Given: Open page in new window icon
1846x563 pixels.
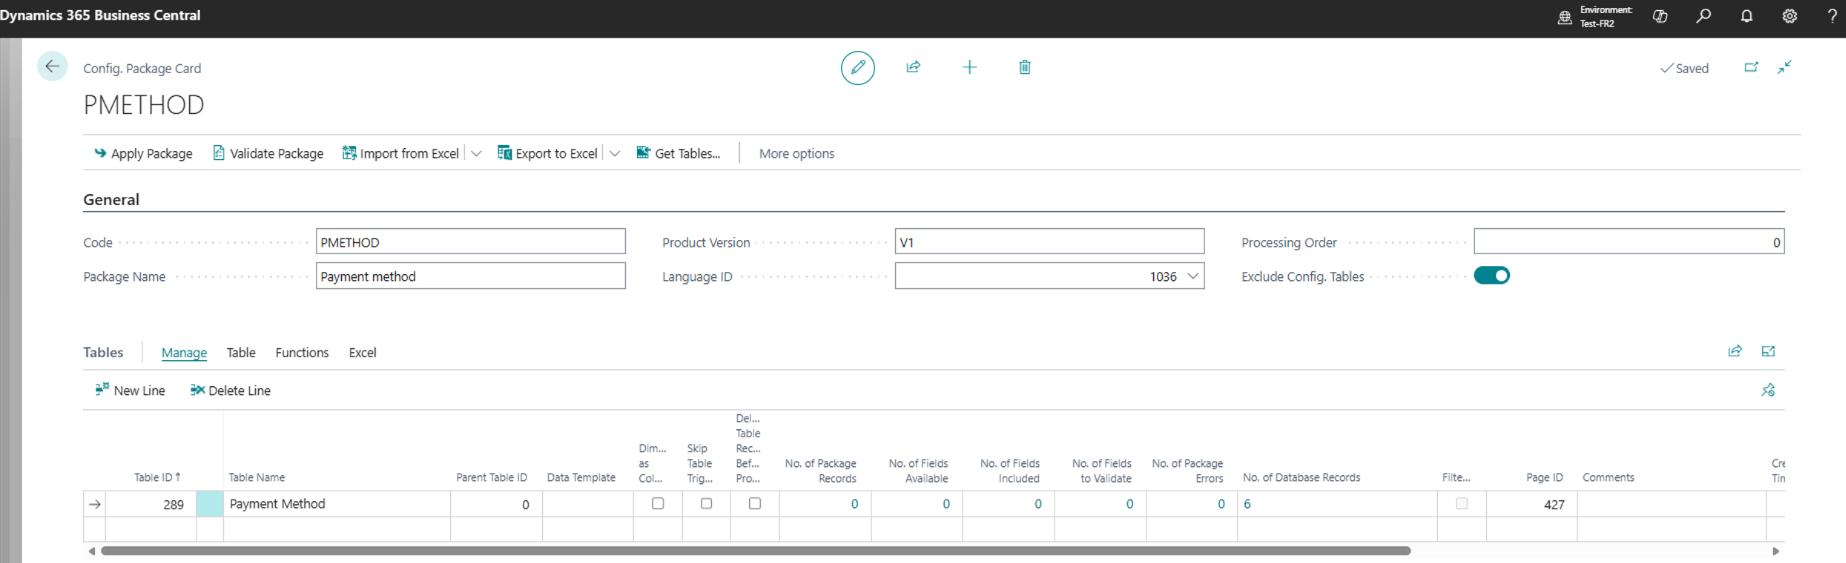Looking at the screenshot, I should click(1751, 67).
